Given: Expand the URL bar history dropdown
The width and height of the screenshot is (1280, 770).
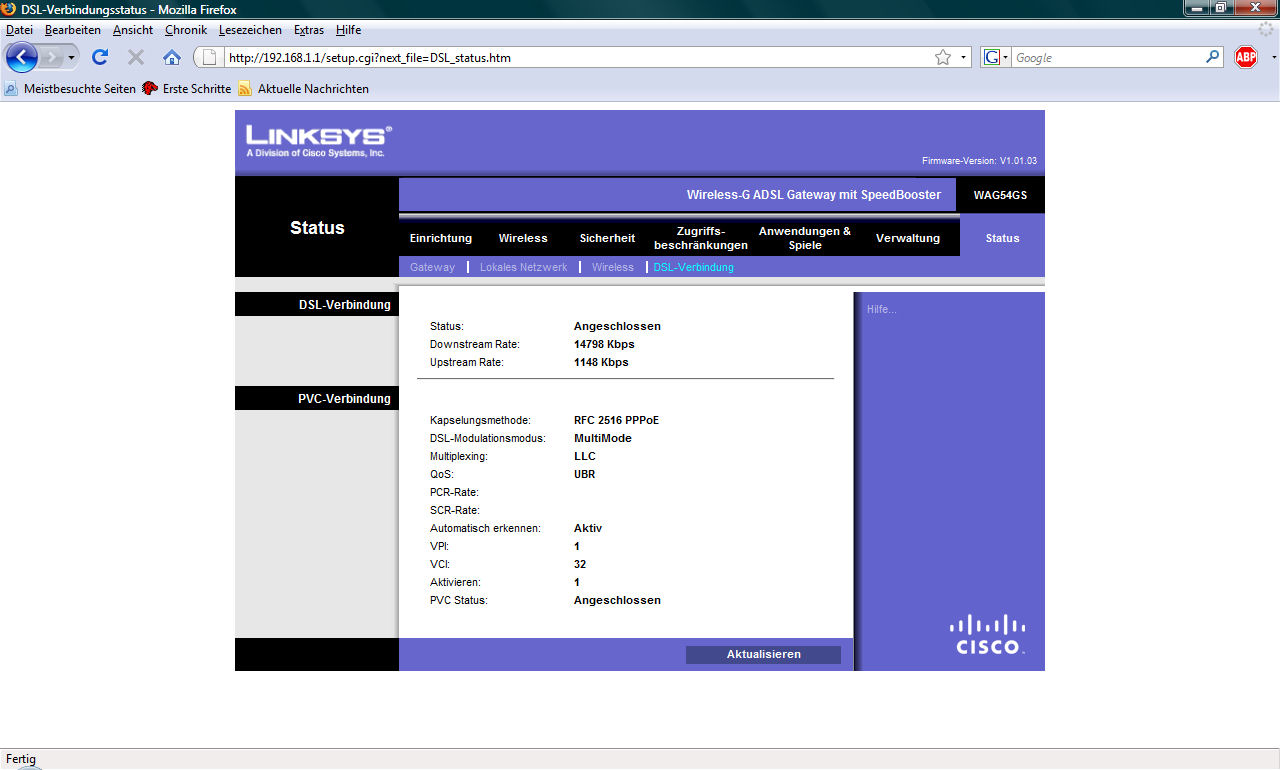Looking at the screenshot, I should [964, 58].
